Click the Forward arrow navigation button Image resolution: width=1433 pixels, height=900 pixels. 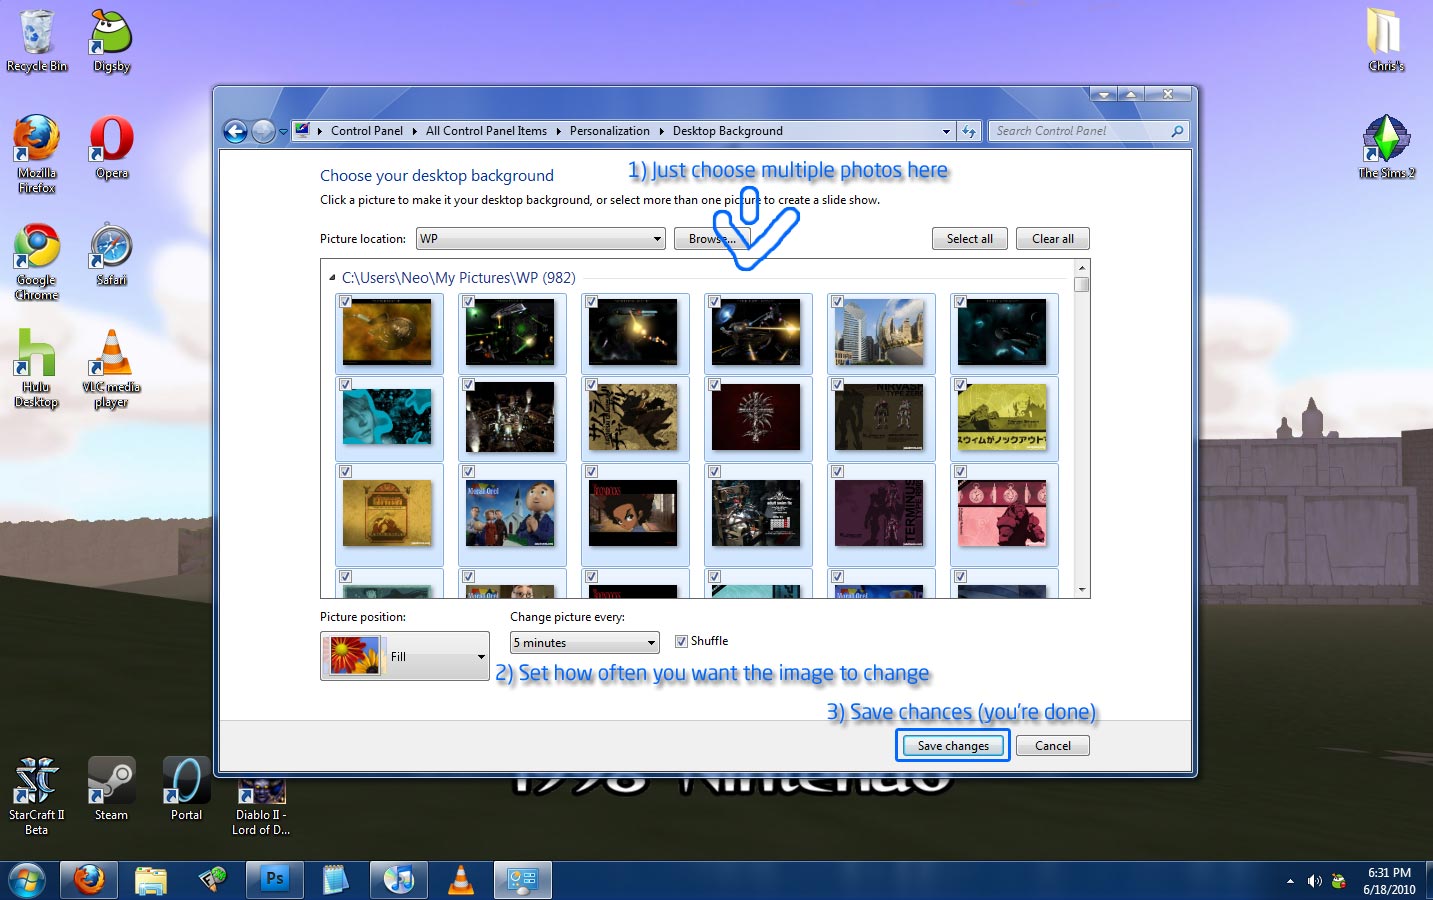pos(263,131)
